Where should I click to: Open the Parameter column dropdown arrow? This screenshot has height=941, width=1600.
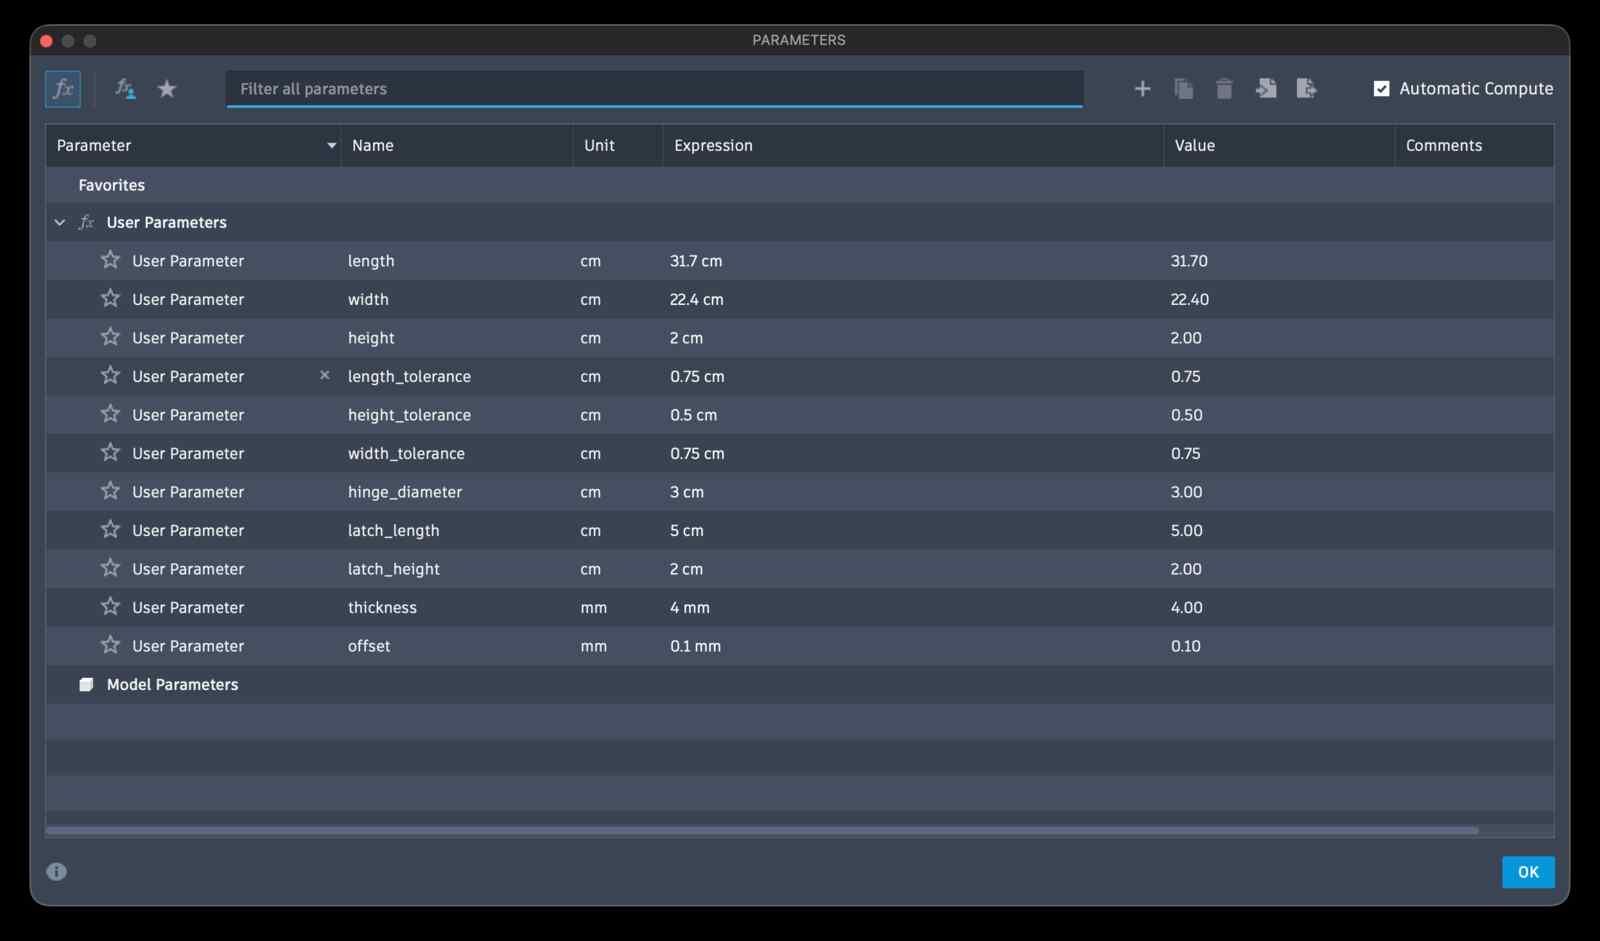(331, 146)
